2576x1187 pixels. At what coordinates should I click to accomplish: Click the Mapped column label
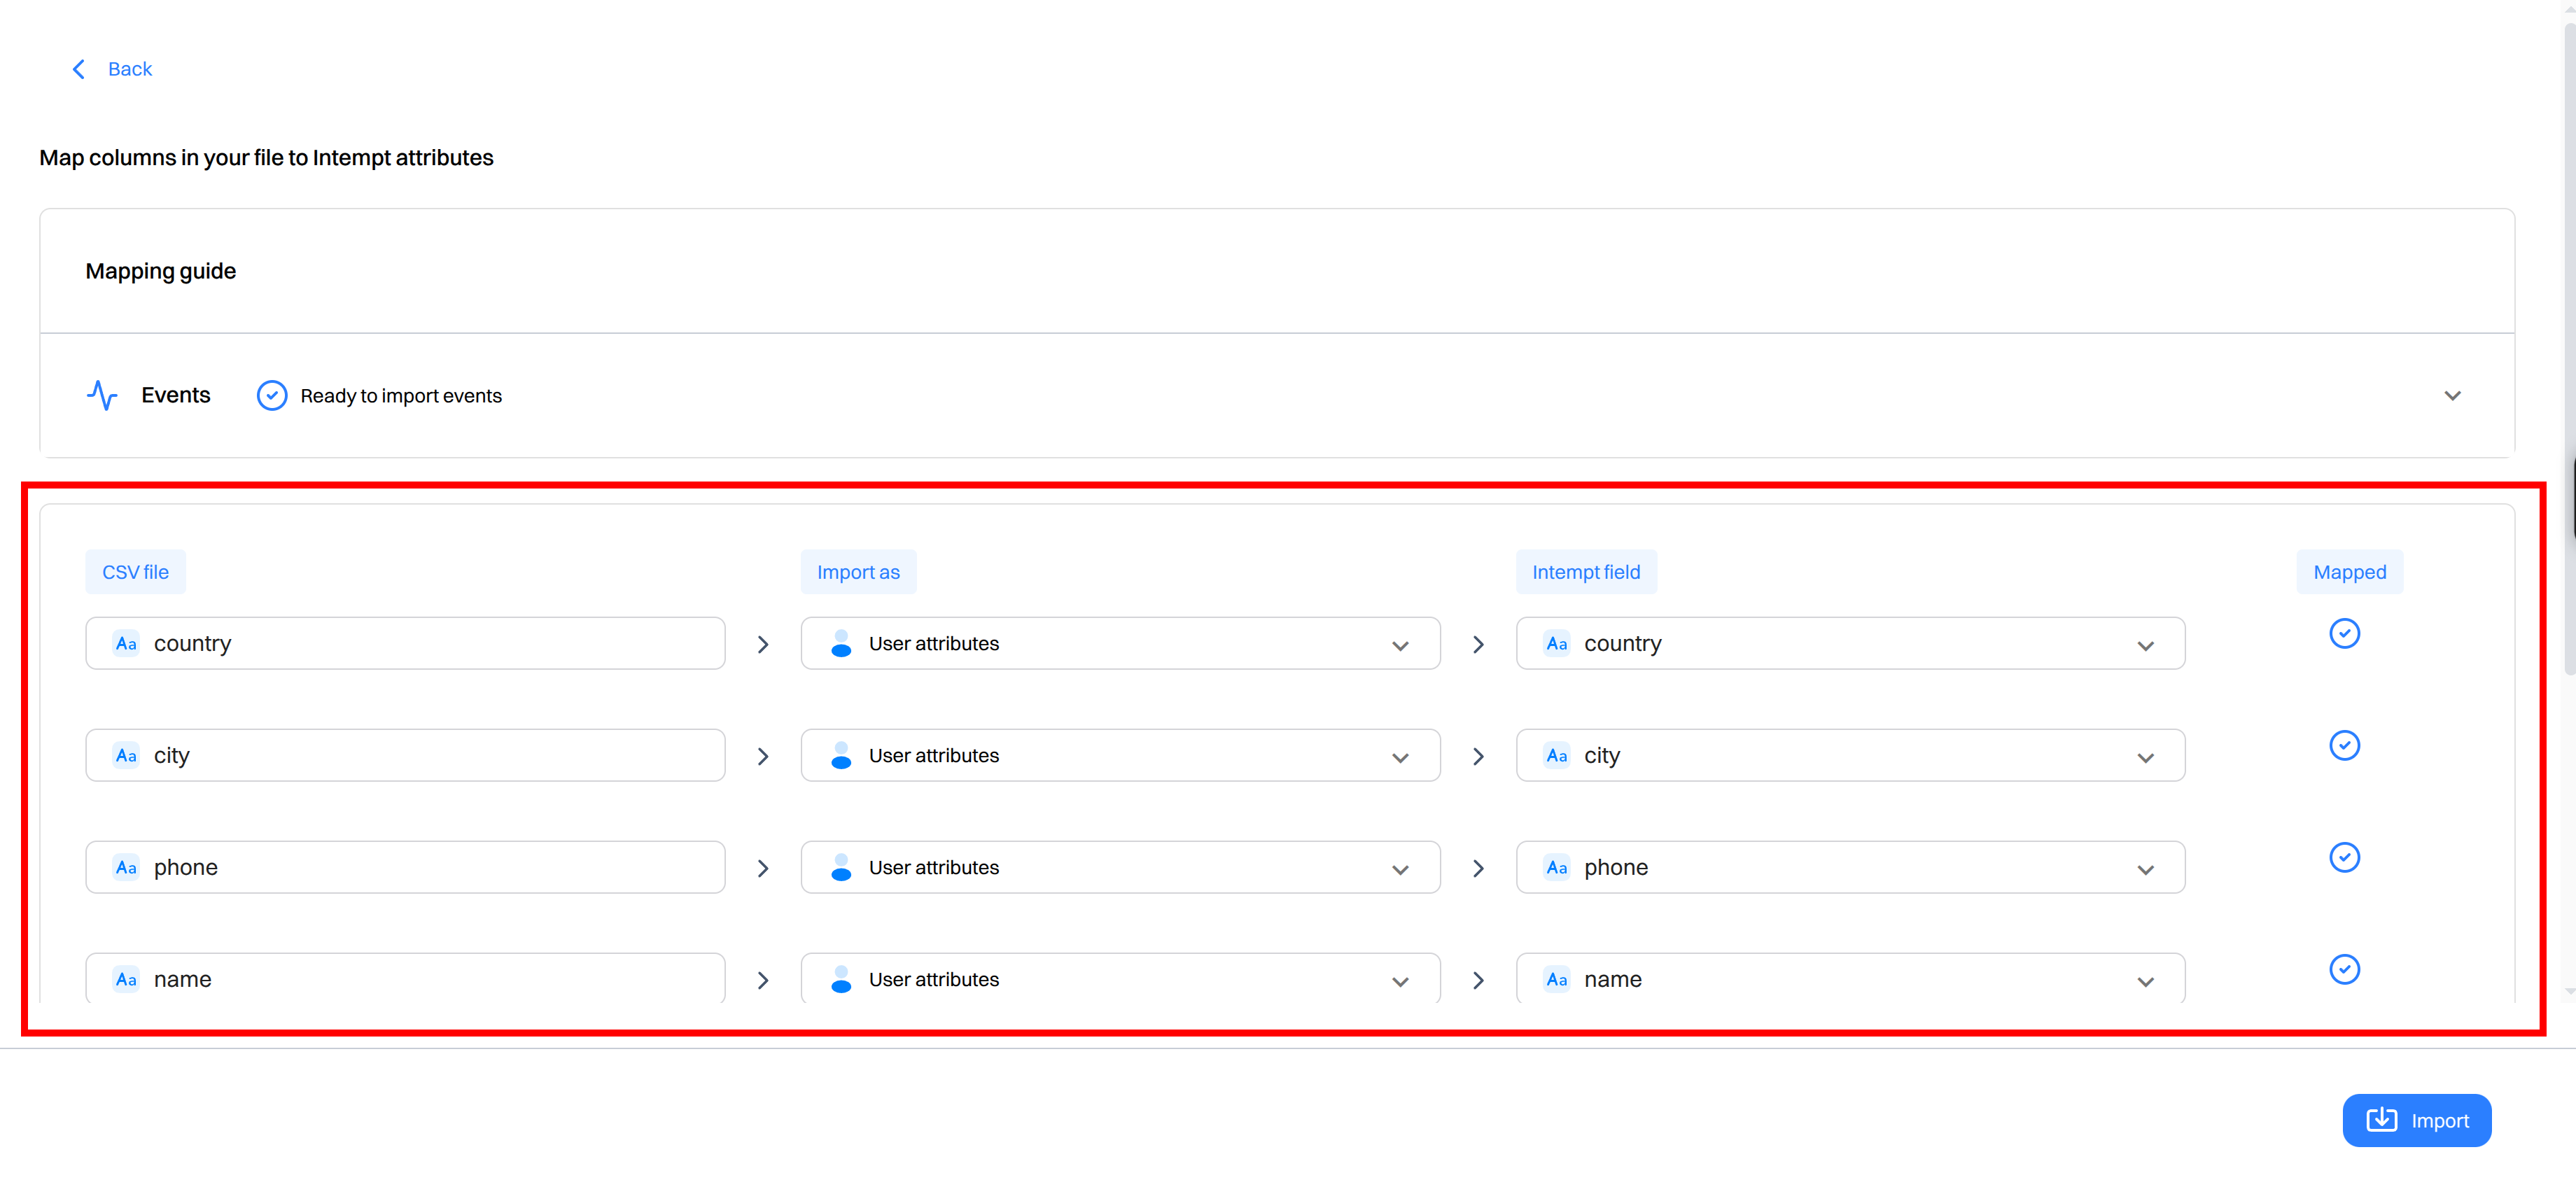(2349, 572)
